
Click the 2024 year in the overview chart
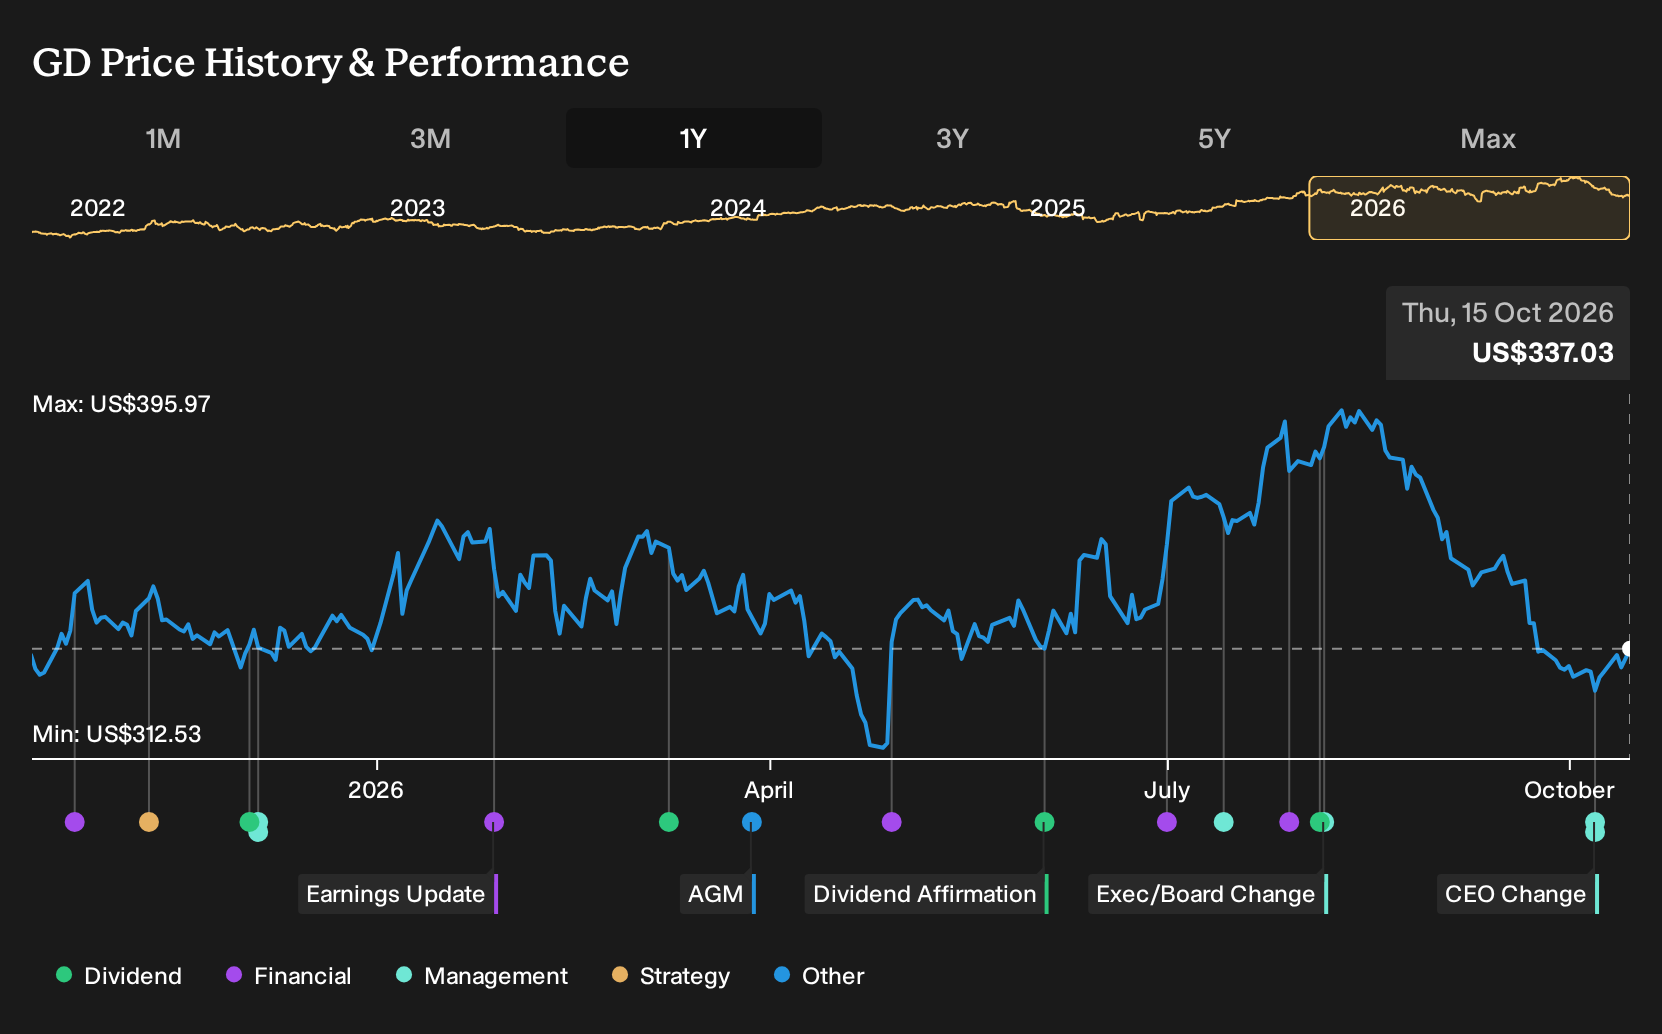tap(738, 208)
